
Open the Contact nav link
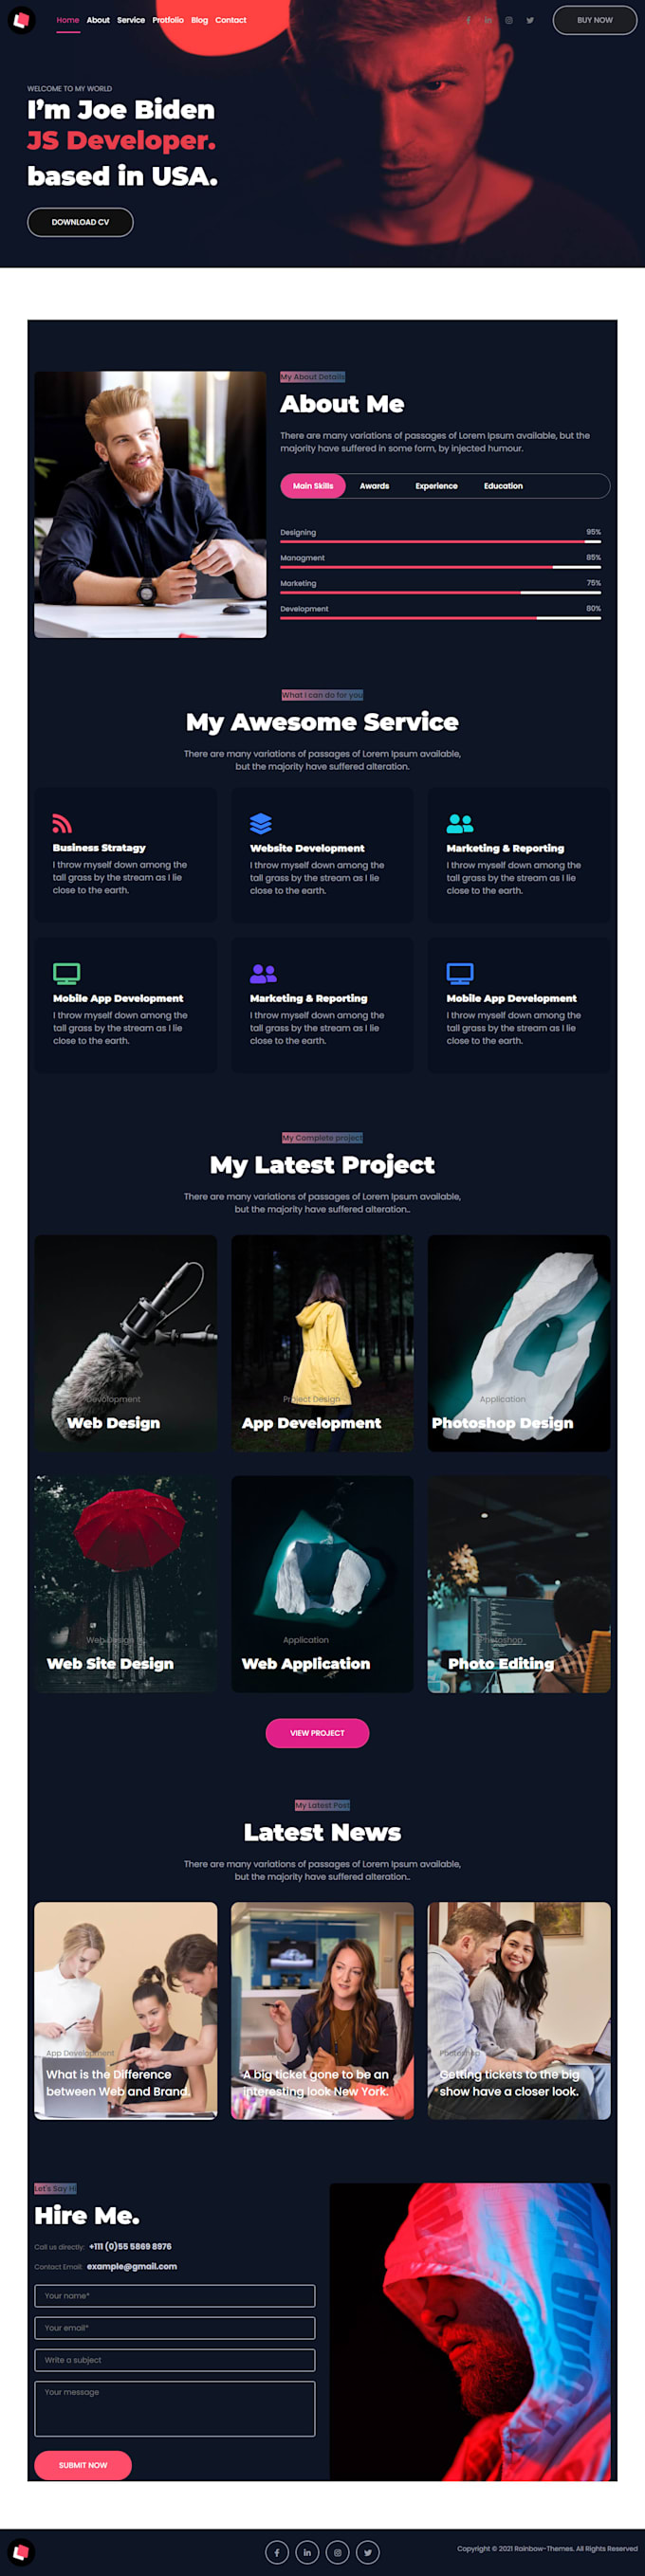(231, 20)
